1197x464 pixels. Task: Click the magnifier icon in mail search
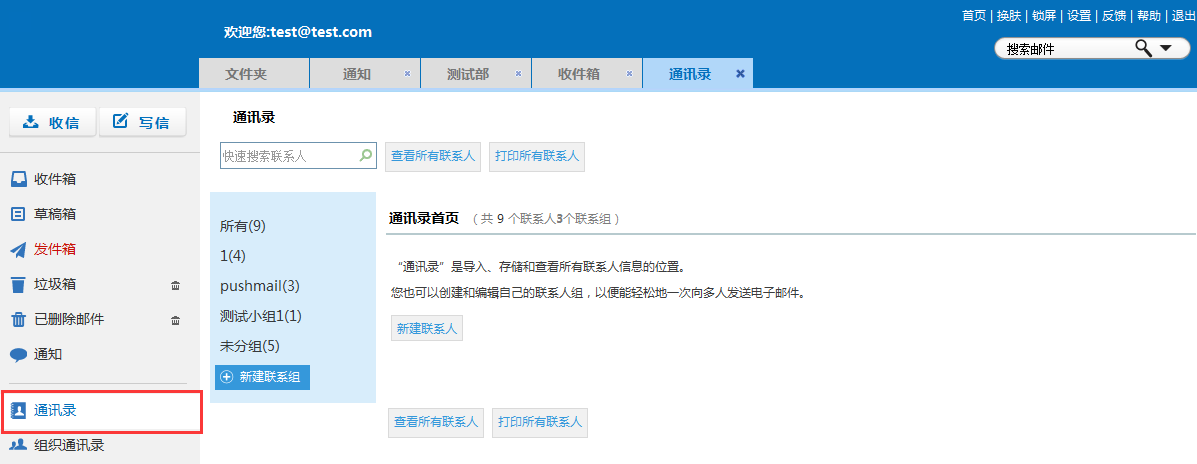1142,48
